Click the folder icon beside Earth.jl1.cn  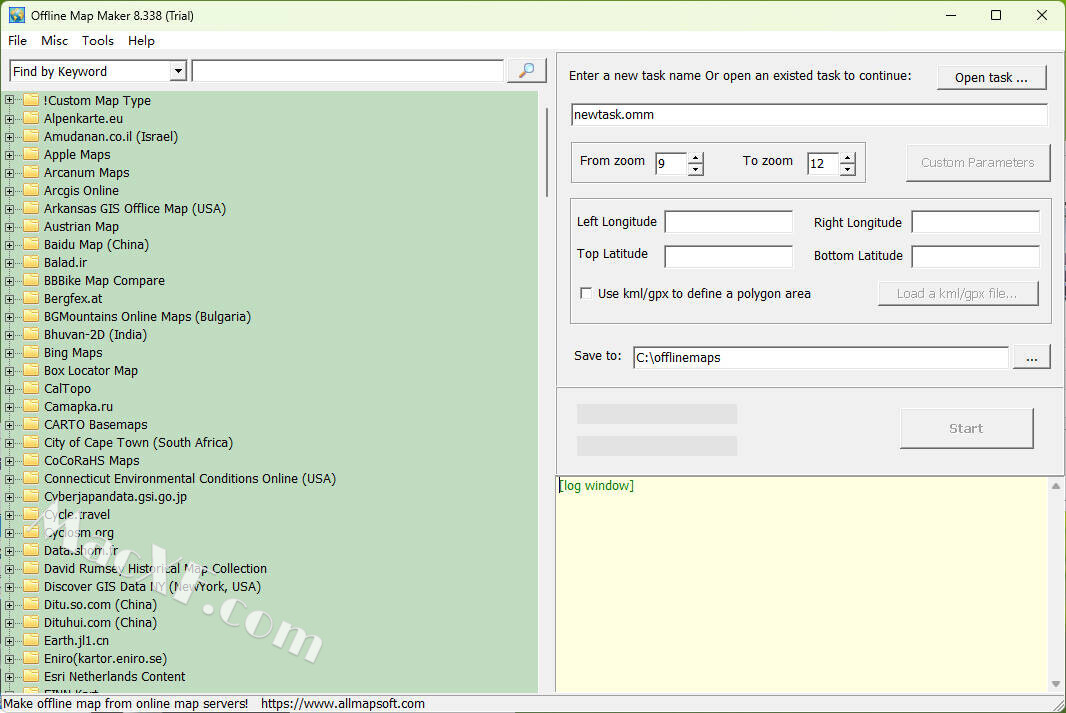(x=31, y=640)
